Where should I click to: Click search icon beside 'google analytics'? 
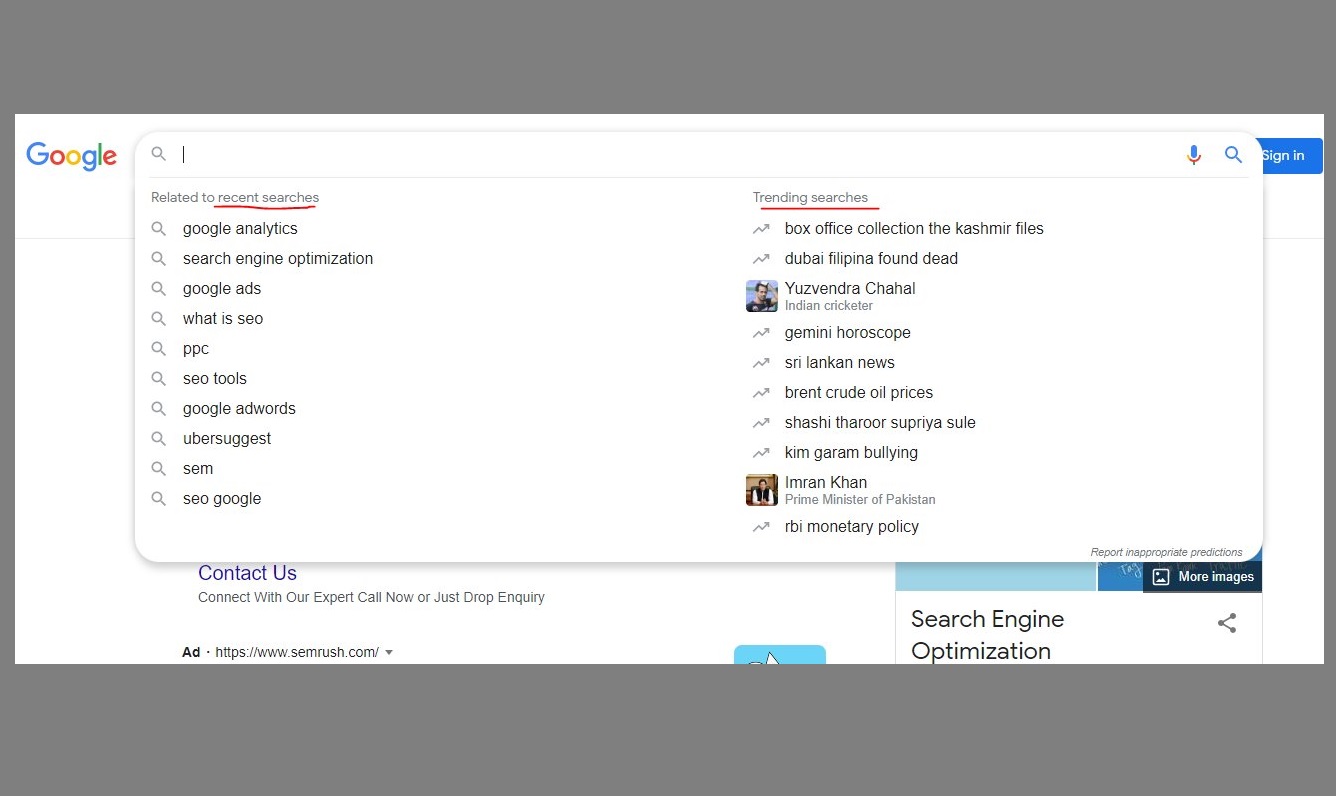click(158, 228)
